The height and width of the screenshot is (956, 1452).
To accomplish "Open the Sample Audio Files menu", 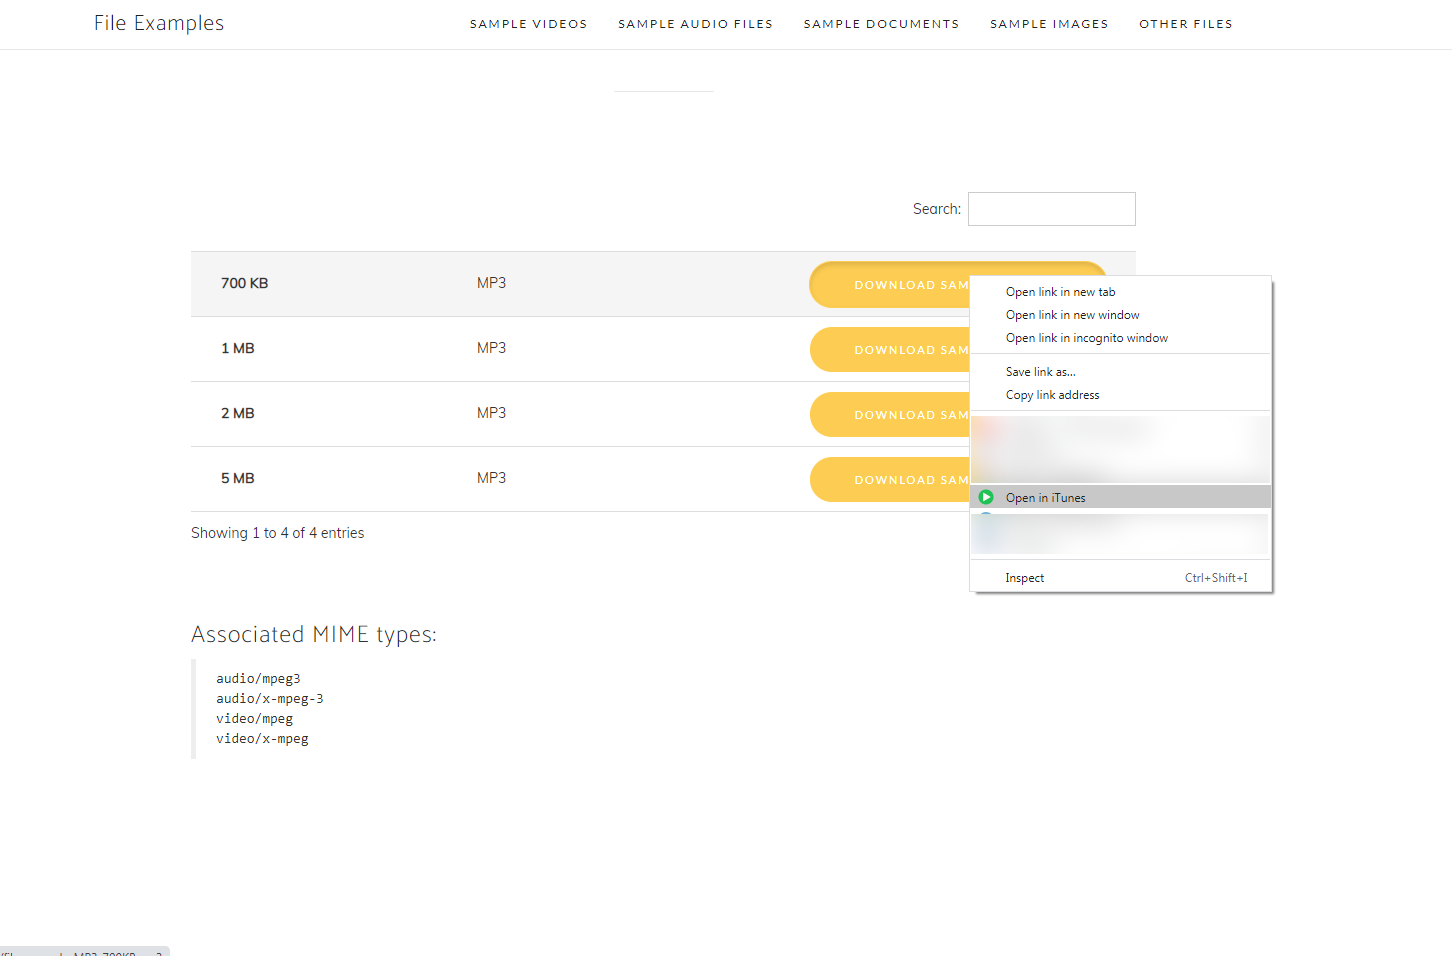I will coord(695,24).
